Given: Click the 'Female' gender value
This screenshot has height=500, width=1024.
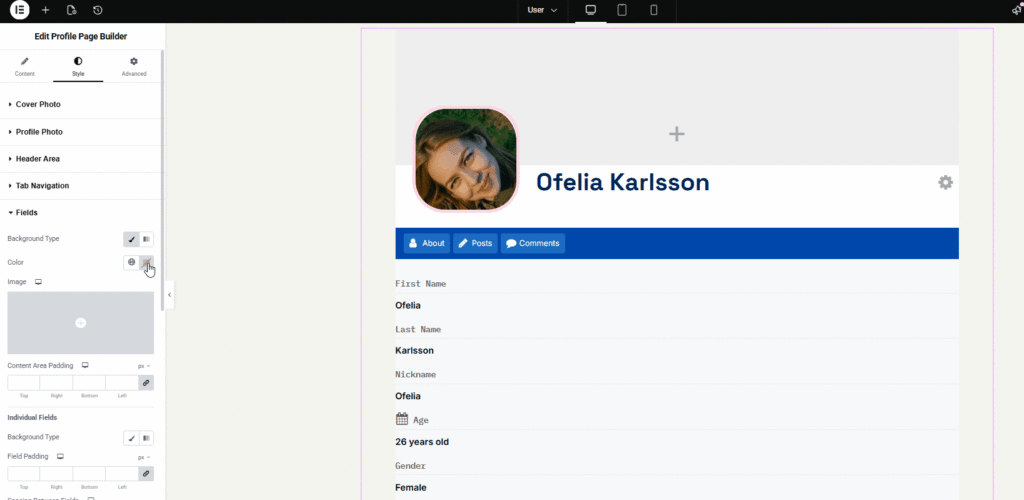Looking at the screenshot, I should [x=411, y=488].
